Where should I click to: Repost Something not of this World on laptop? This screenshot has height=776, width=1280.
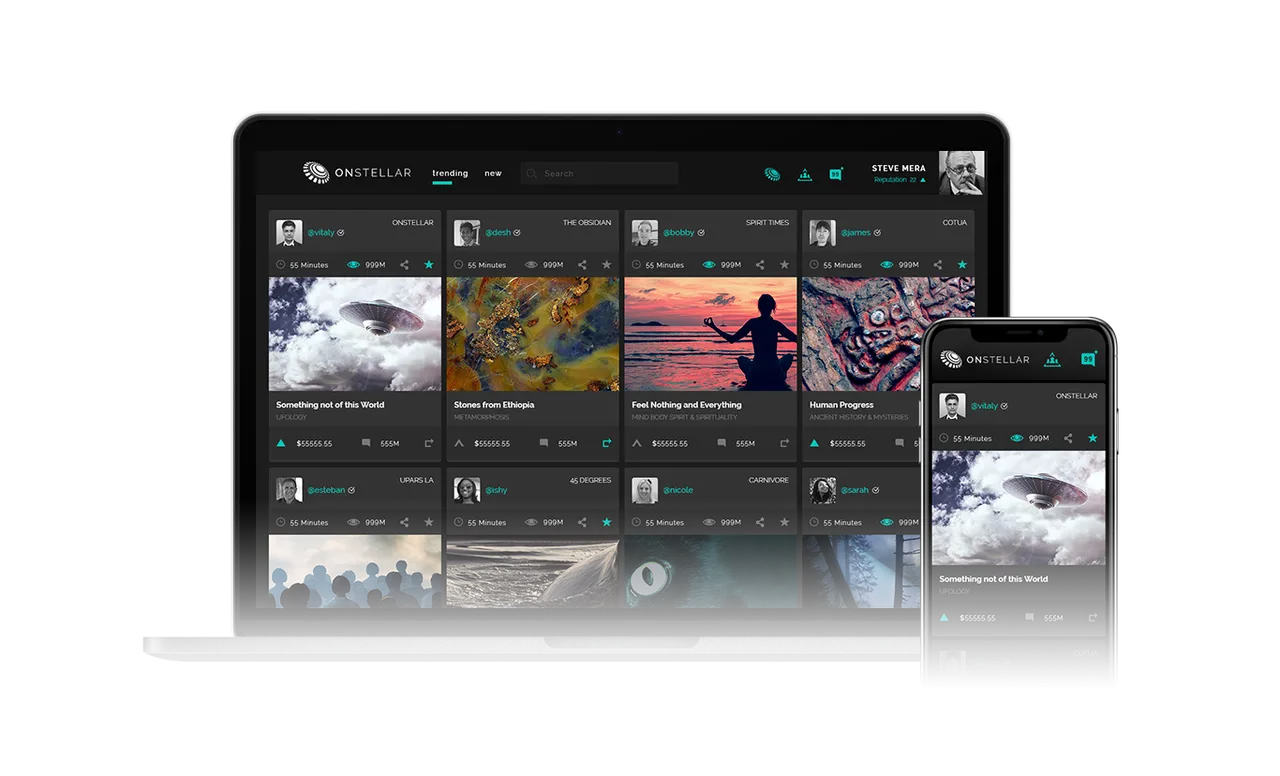pos(428,443)
